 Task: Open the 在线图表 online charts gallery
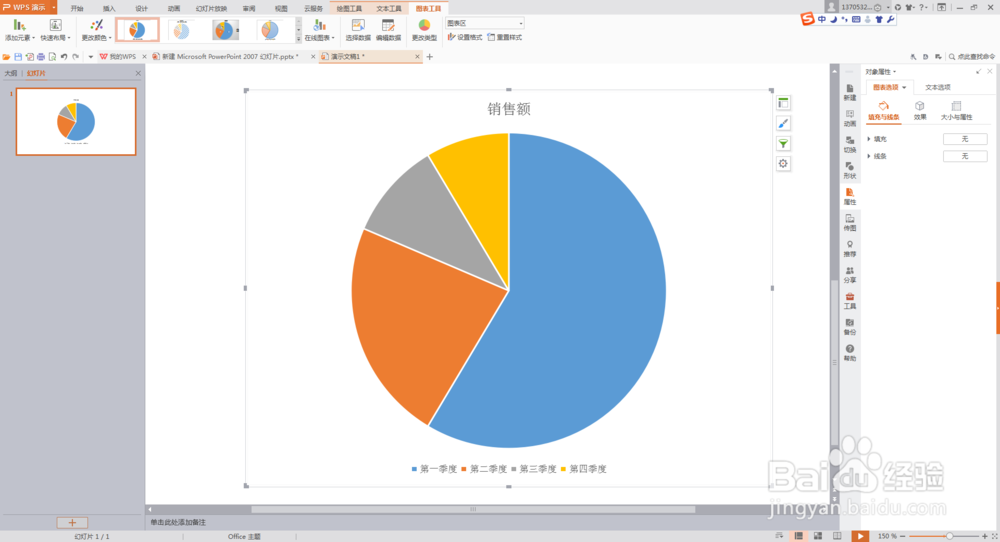click(320, 30)
